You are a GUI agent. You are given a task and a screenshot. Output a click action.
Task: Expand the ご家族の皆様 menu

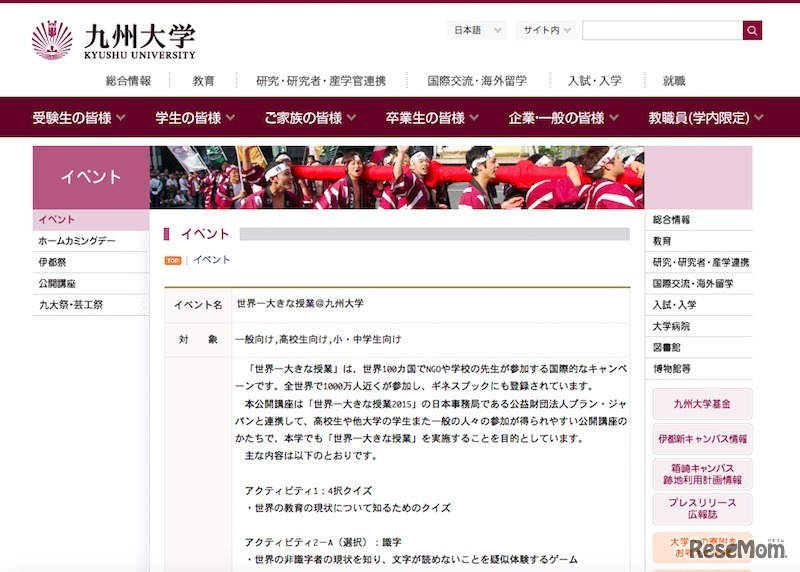point(310,118)
